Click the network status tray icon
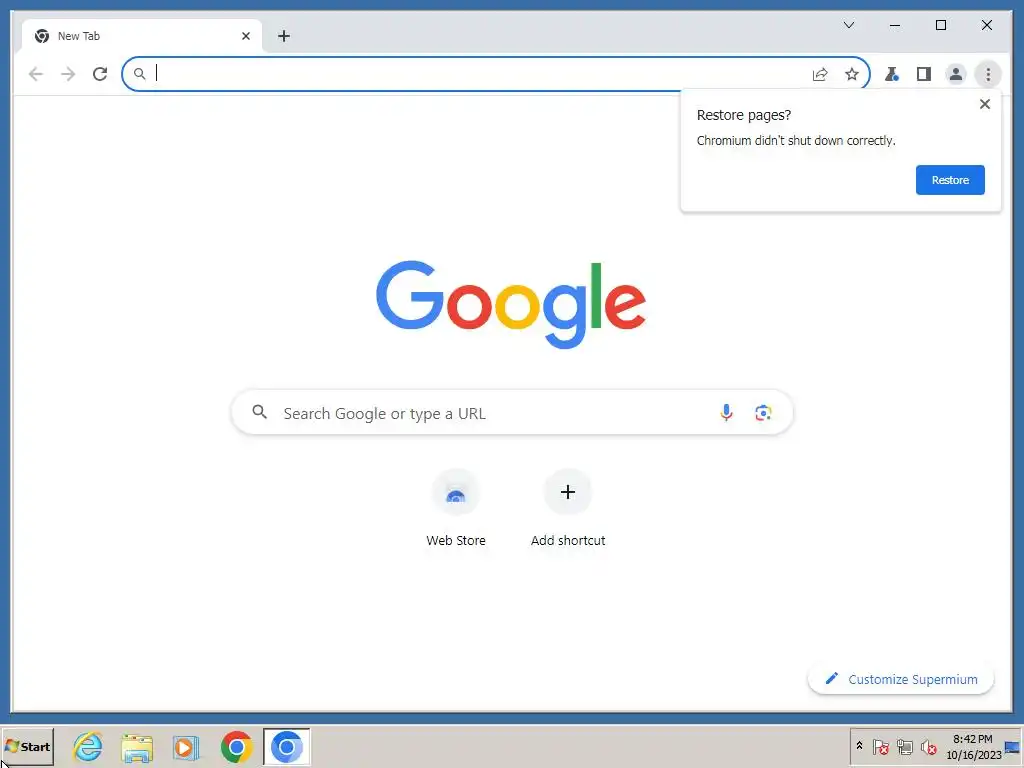The image size is (1024, 768). [x=904, y=746]
